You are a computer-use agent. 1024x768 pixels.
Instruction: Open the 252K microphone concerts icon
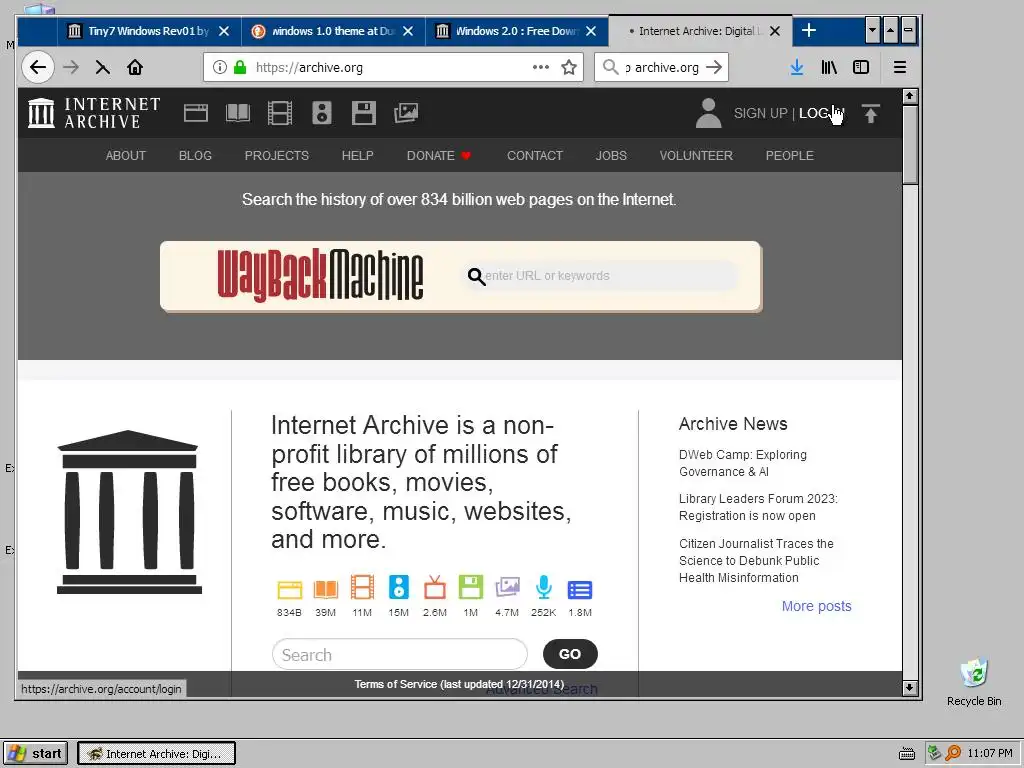pyautogui.click(x=543, y=587)
